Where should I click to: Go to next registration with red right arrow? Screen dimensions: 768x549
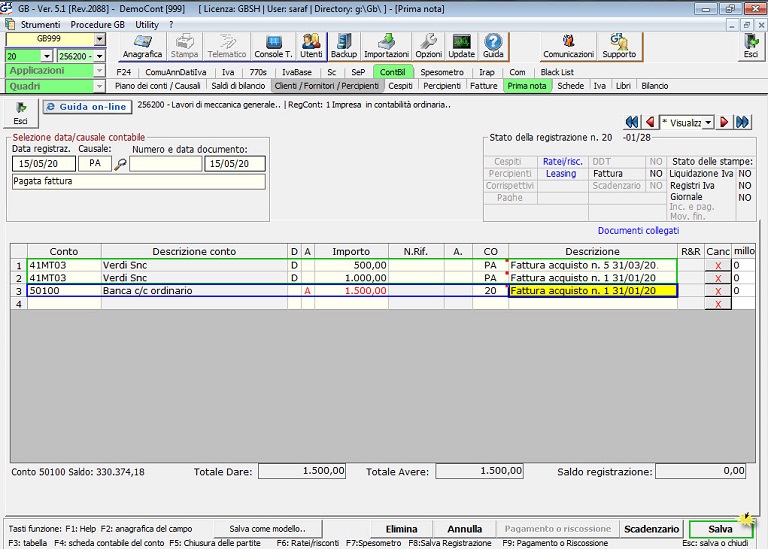pyautogui.click(x=725, y=122)
